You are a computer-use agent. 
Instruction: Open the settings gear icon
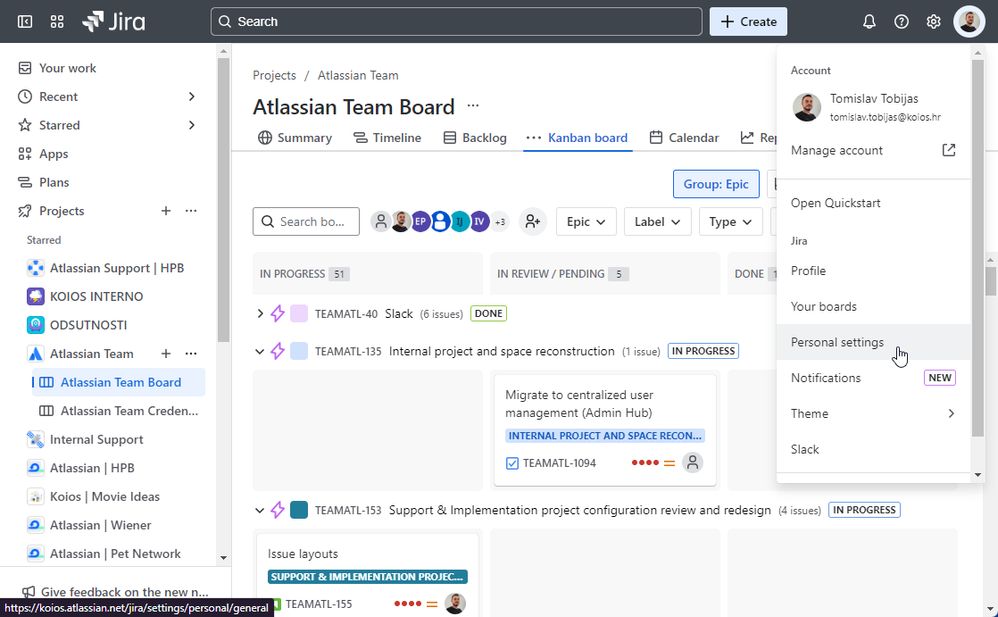point(933,22)
